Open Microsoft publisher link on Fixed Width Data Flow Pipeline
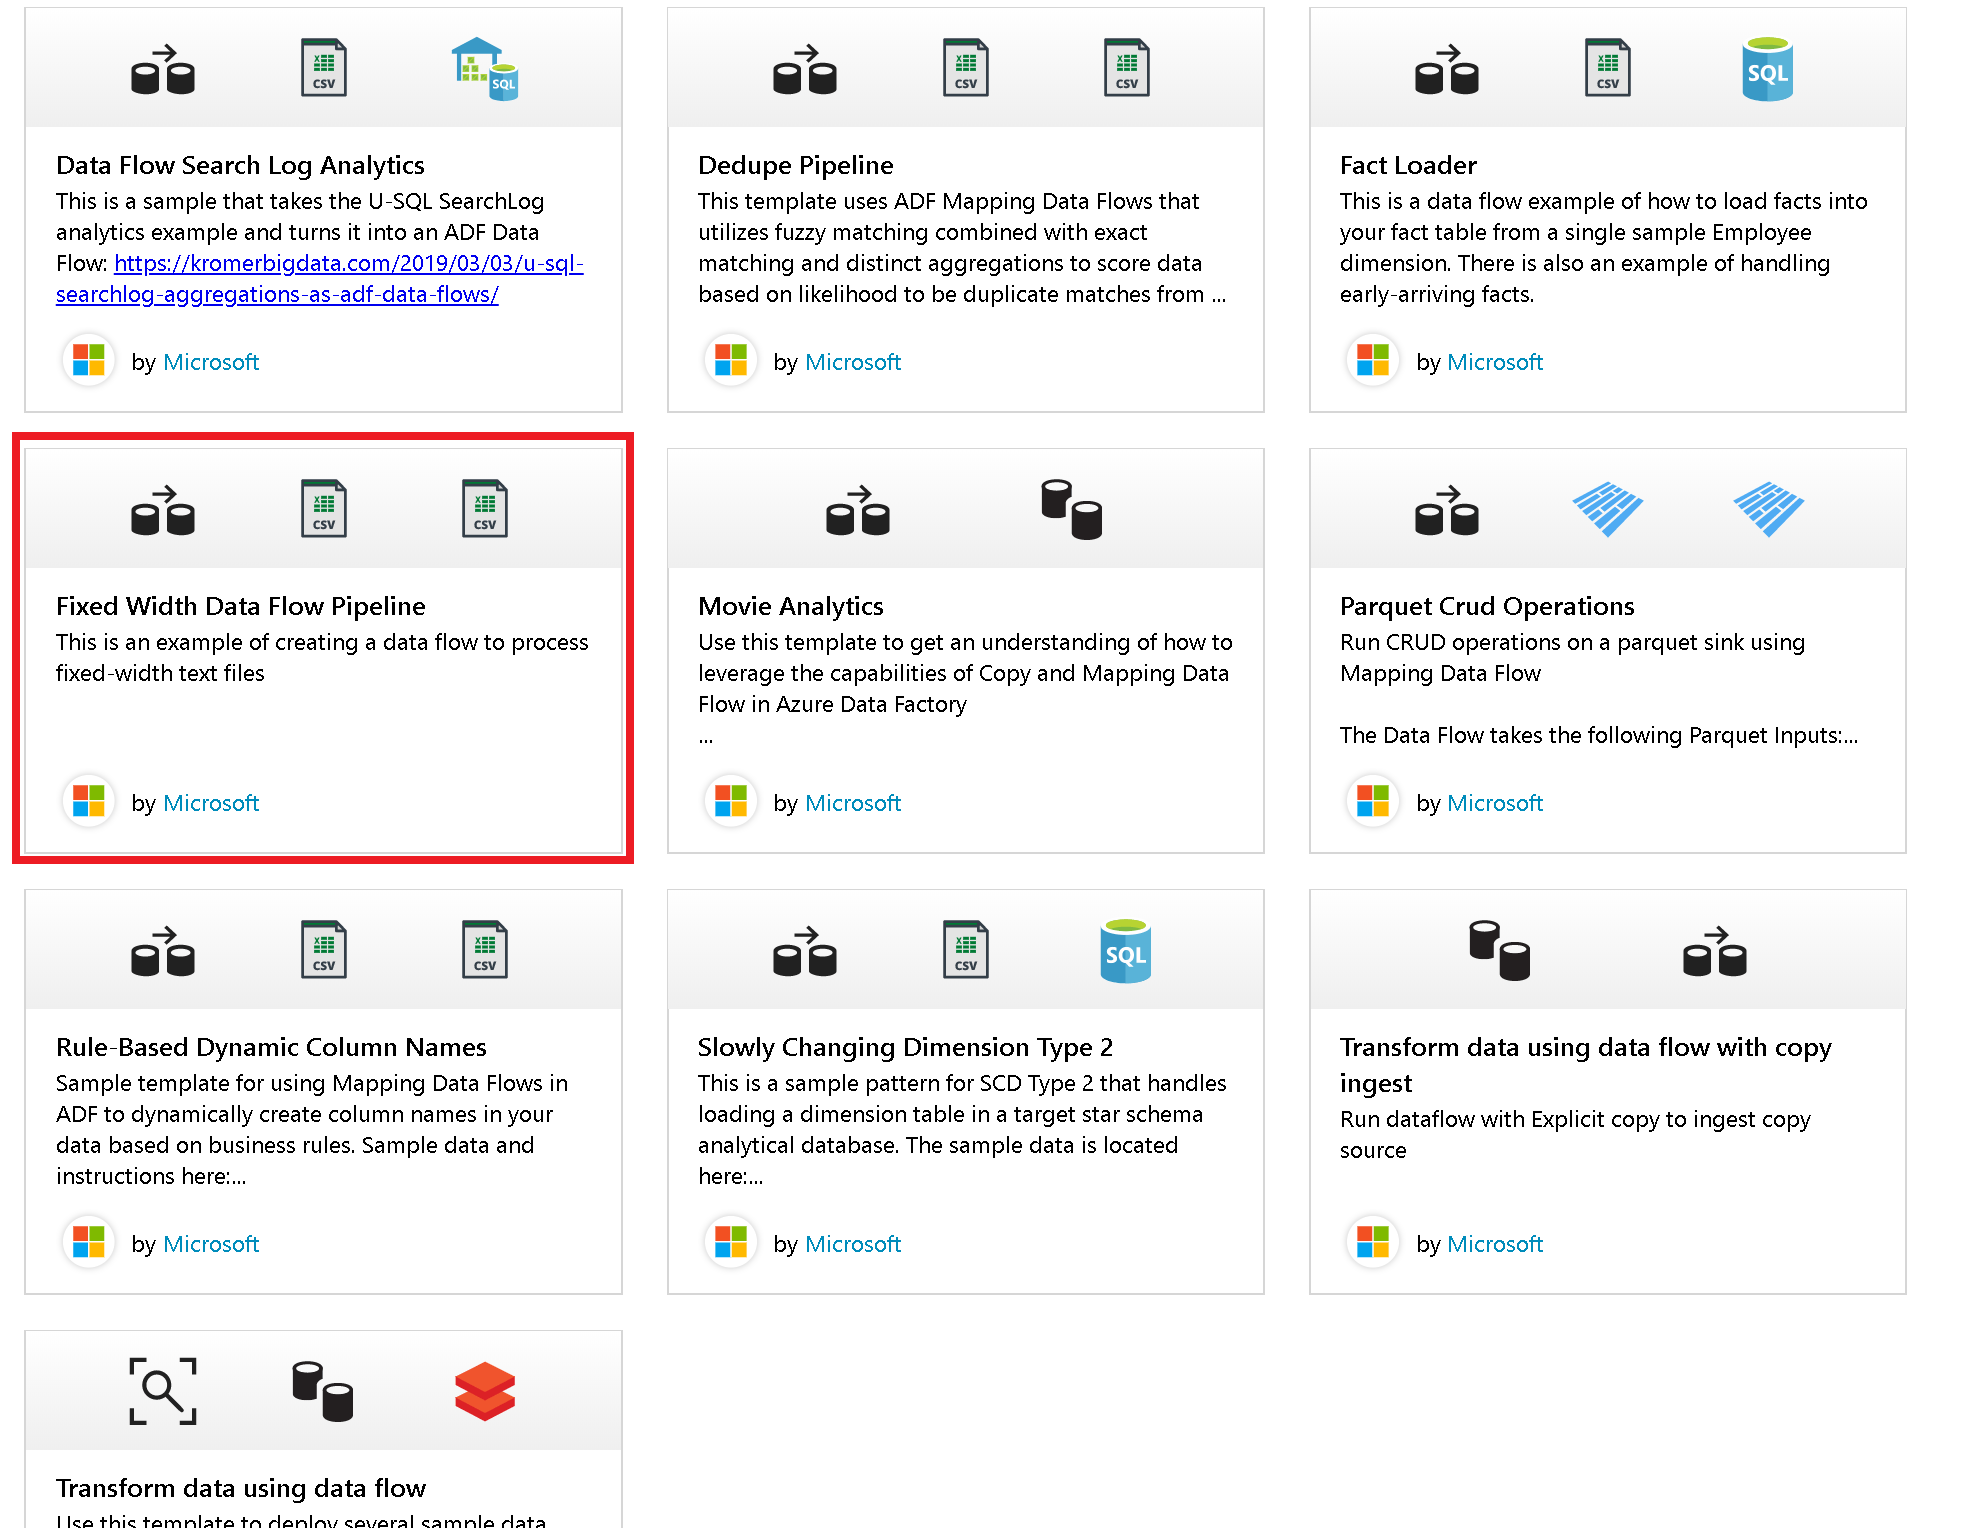Viewport: 1974px width, 1528px height. (x=211, y=803)
